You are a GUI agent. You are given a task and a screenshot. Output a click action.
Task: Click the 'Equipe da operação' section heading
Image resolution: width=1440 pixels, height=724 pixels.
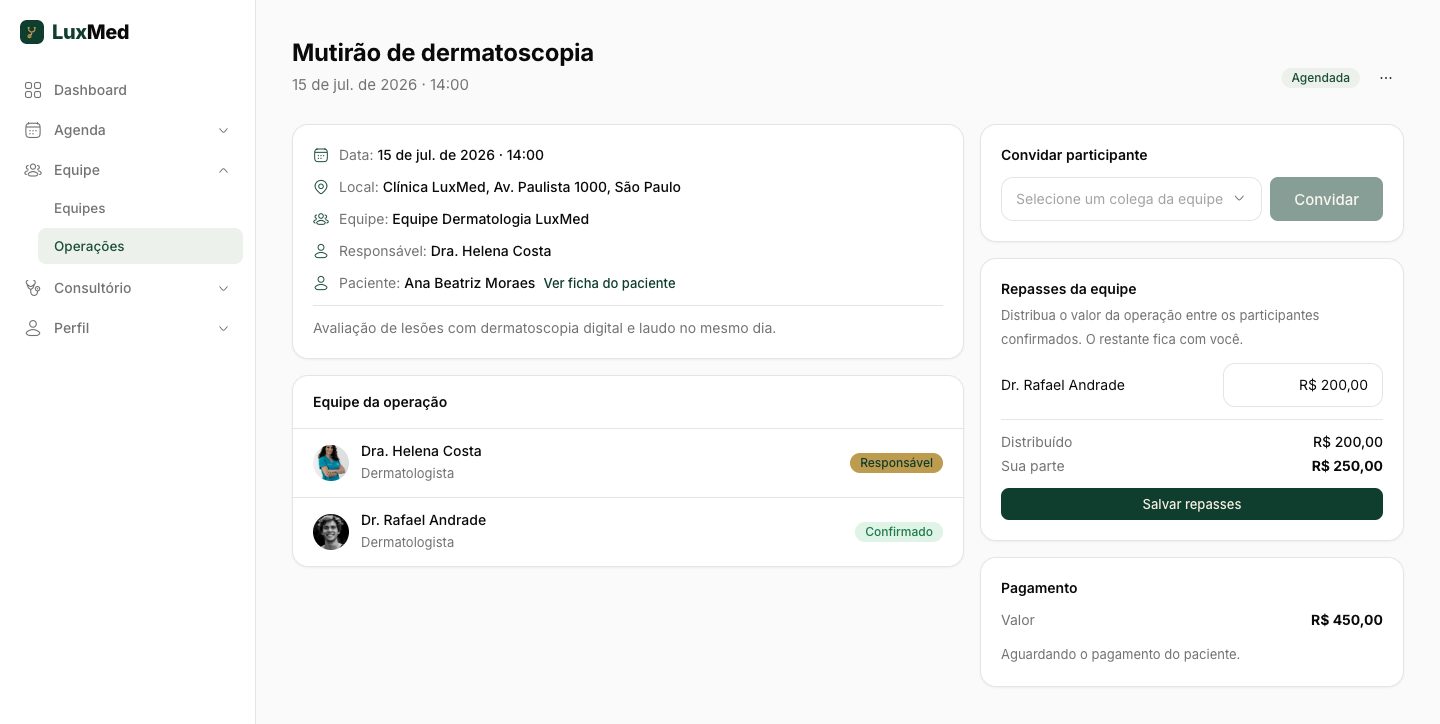[x=380, y=402]
